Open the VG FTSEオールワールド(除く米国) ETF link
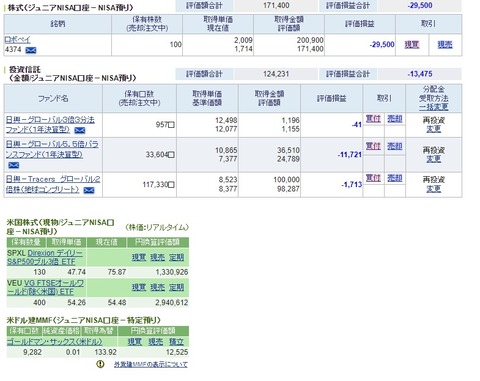Image resolution: width=480 pixels, height=381 pixels. pos(46,287)
